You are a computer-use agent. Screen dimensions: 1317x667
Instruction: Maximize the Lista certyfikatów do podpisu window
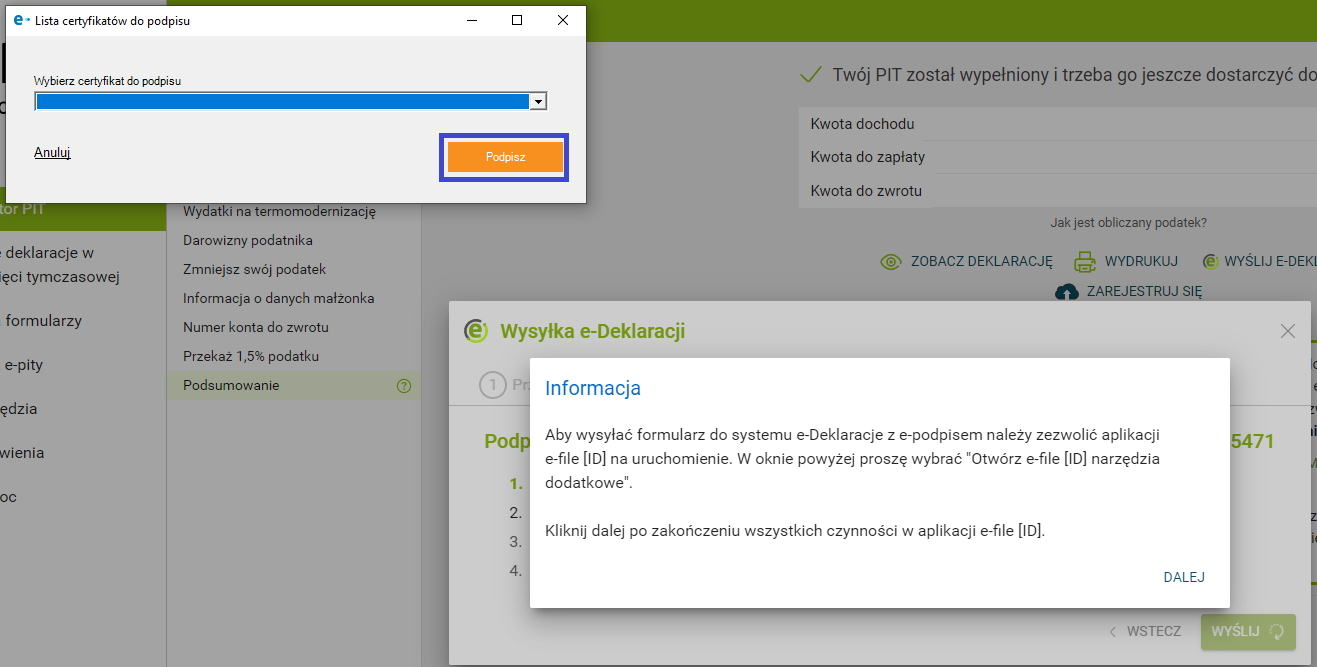click(x=517, y=20)
